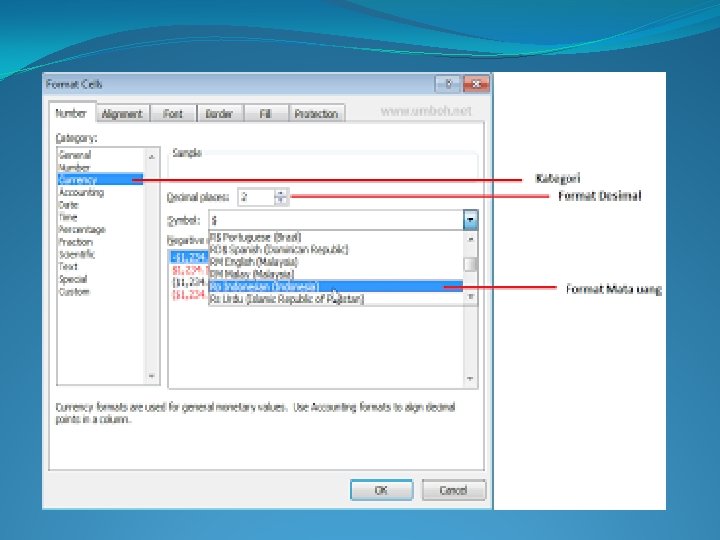The width and height of the screenshot is (720, 540).
Task: Select first highlighted negative number format
Action: [x=189, y=257]
